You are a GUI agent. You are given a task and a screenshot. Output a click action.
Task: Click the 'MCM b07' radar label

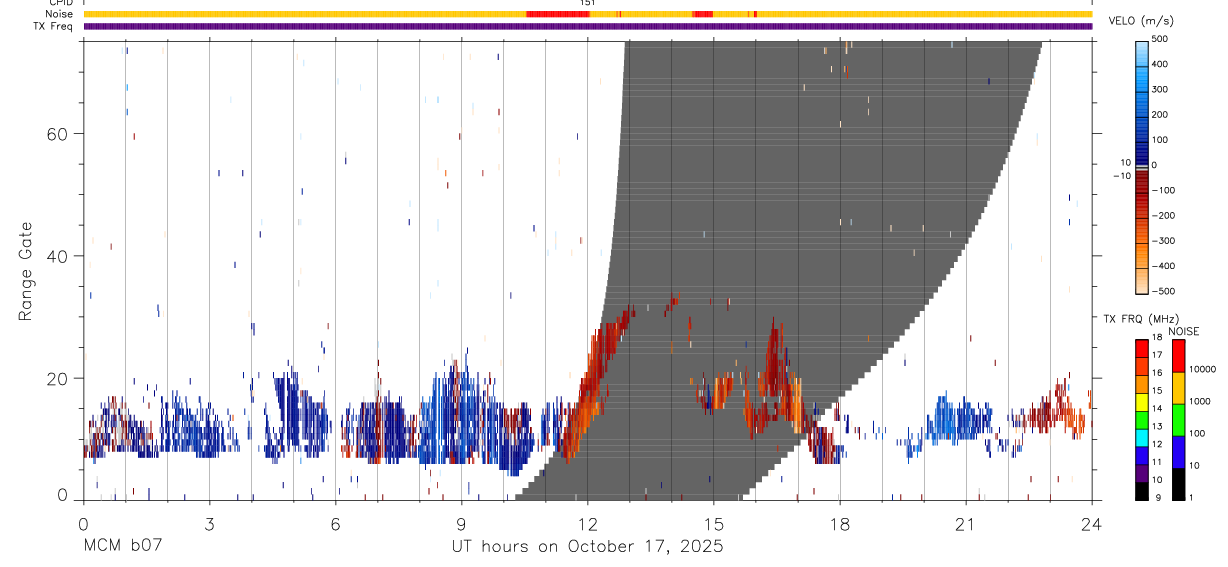point(121,547)
